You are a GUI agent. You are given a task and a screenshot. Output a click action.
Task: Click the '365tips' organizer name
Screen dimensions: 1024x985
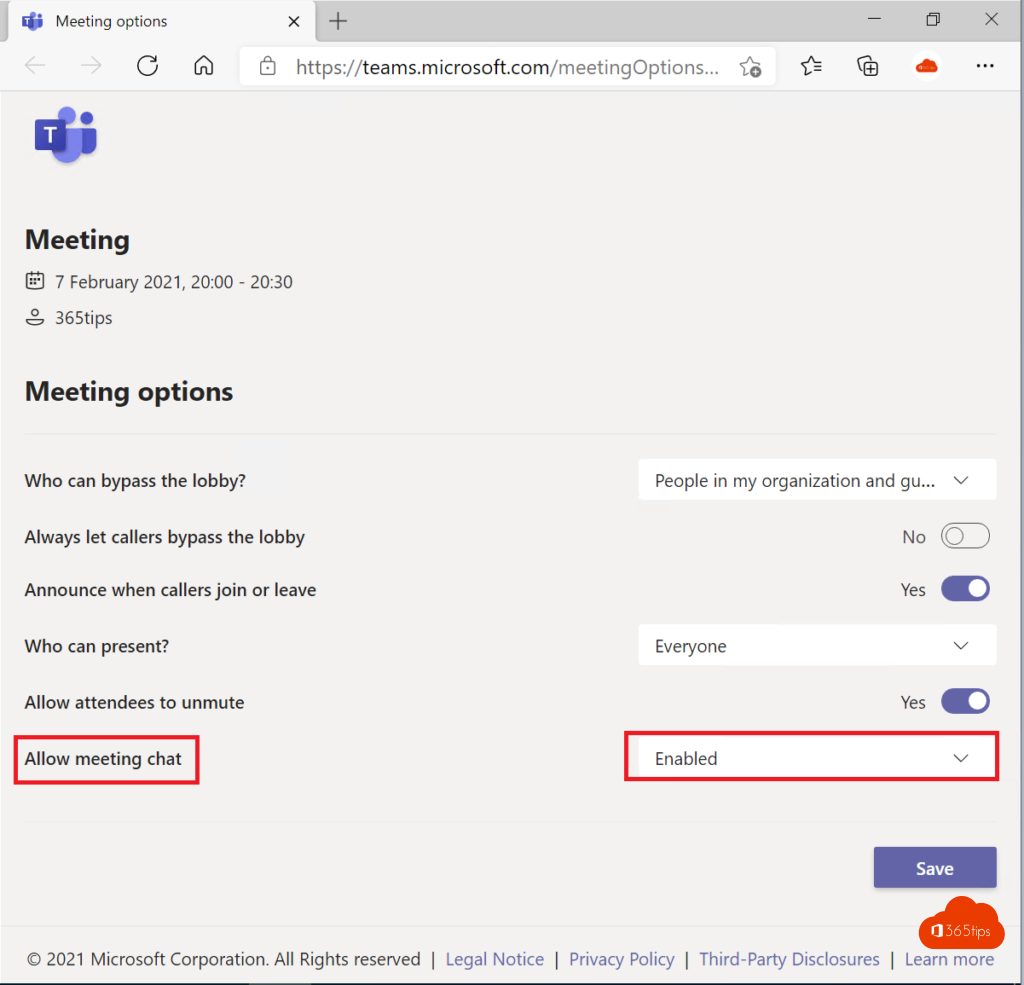pos(84,317)
